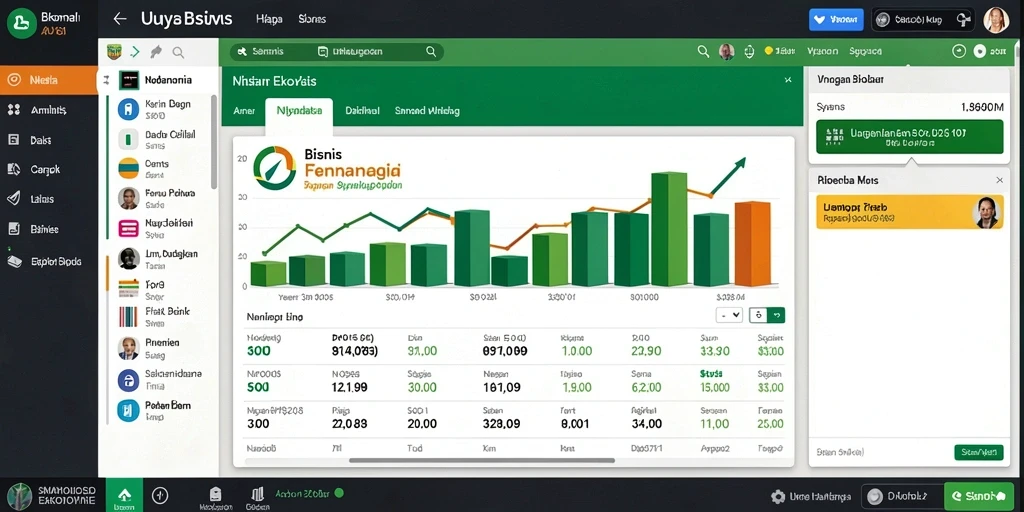Go back using the header arrow
The width and height of the screenshot is (1024, 512).
click(120, 19)
